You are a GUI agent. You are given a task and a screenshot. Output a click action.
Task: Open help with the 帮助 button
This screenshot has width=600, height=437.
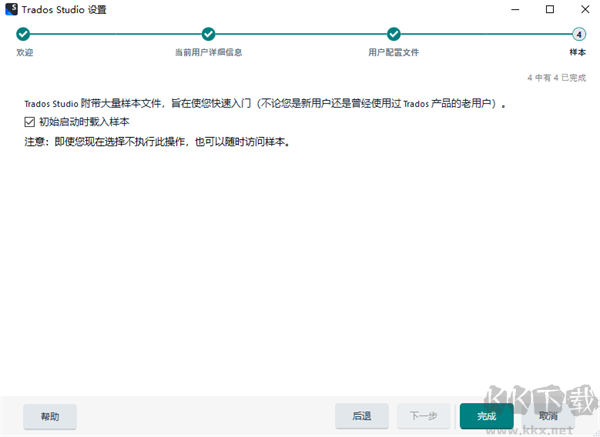[x=50, y=416]
